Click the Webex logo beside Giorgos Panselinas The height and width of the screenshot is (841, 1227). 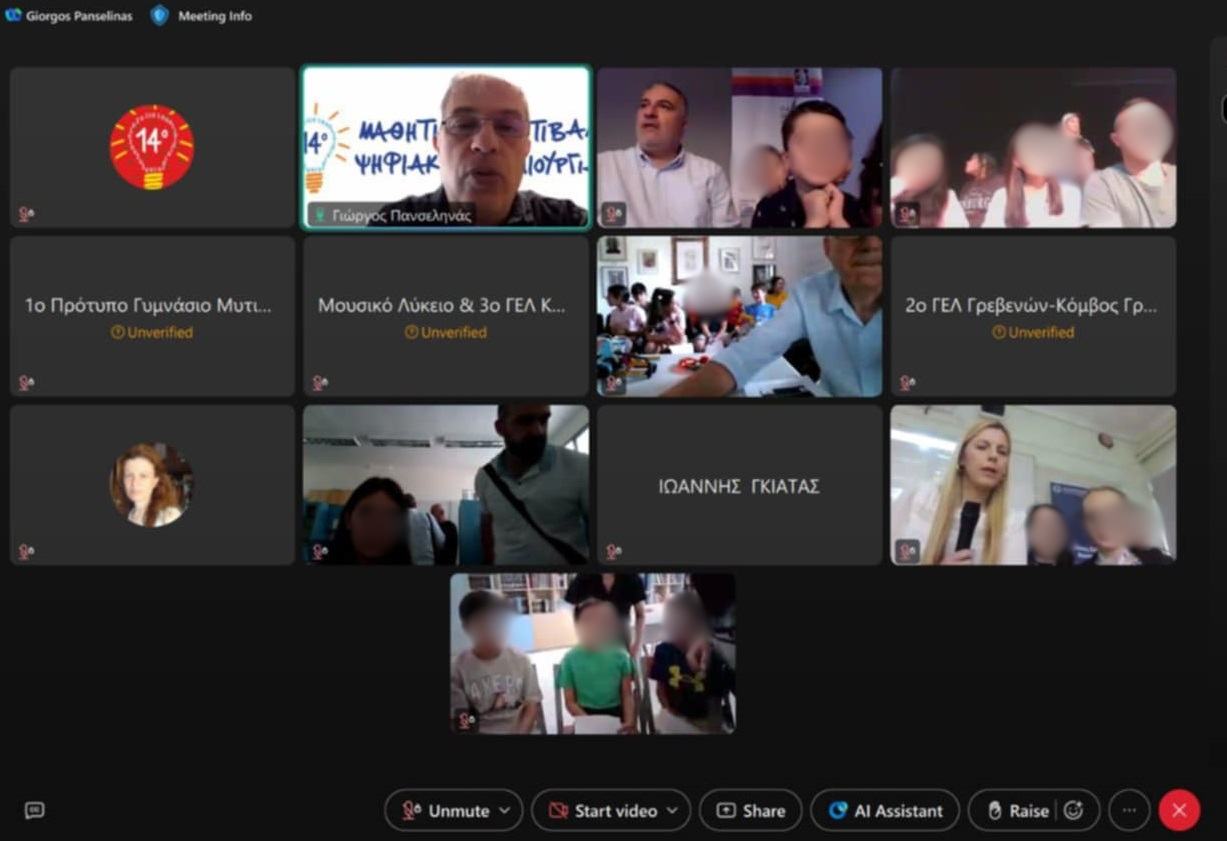point(13,15)
